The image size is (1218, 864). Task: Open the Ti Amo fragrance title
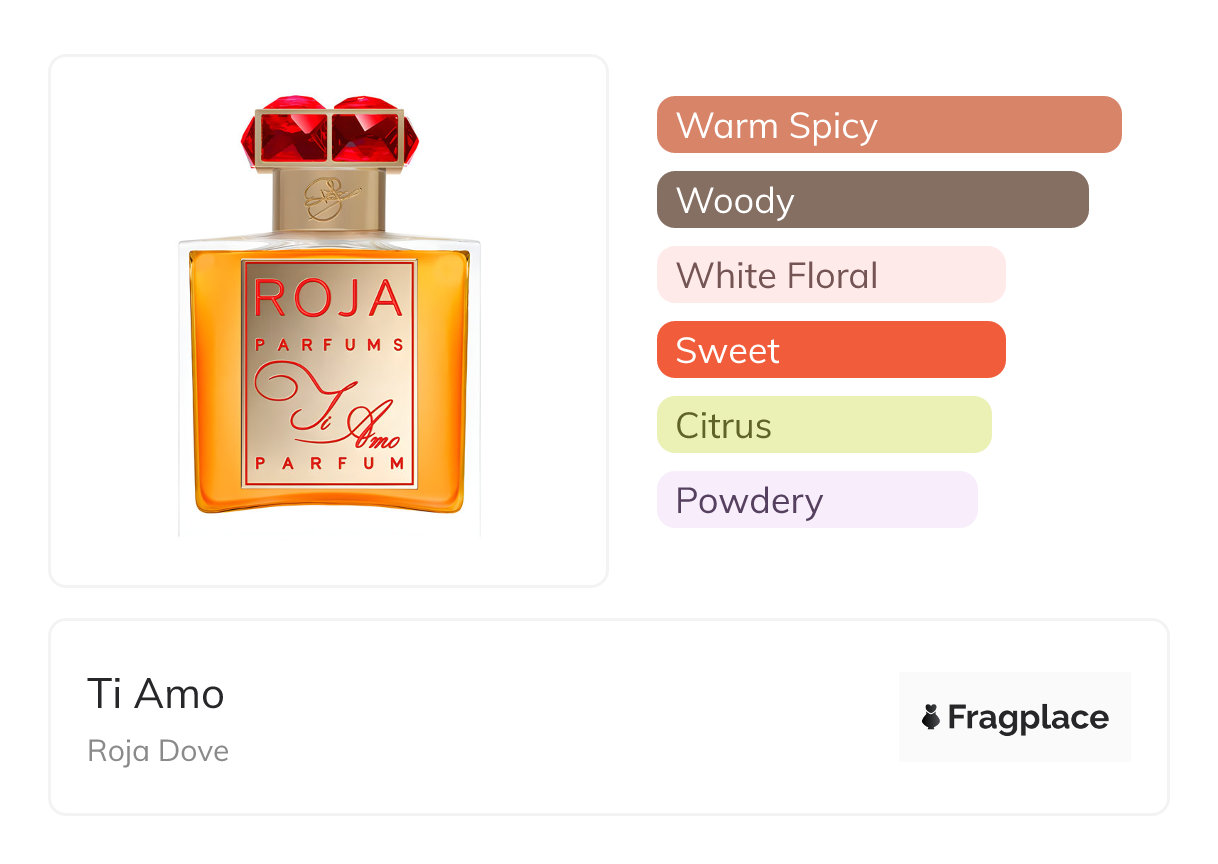coord(156,693)
